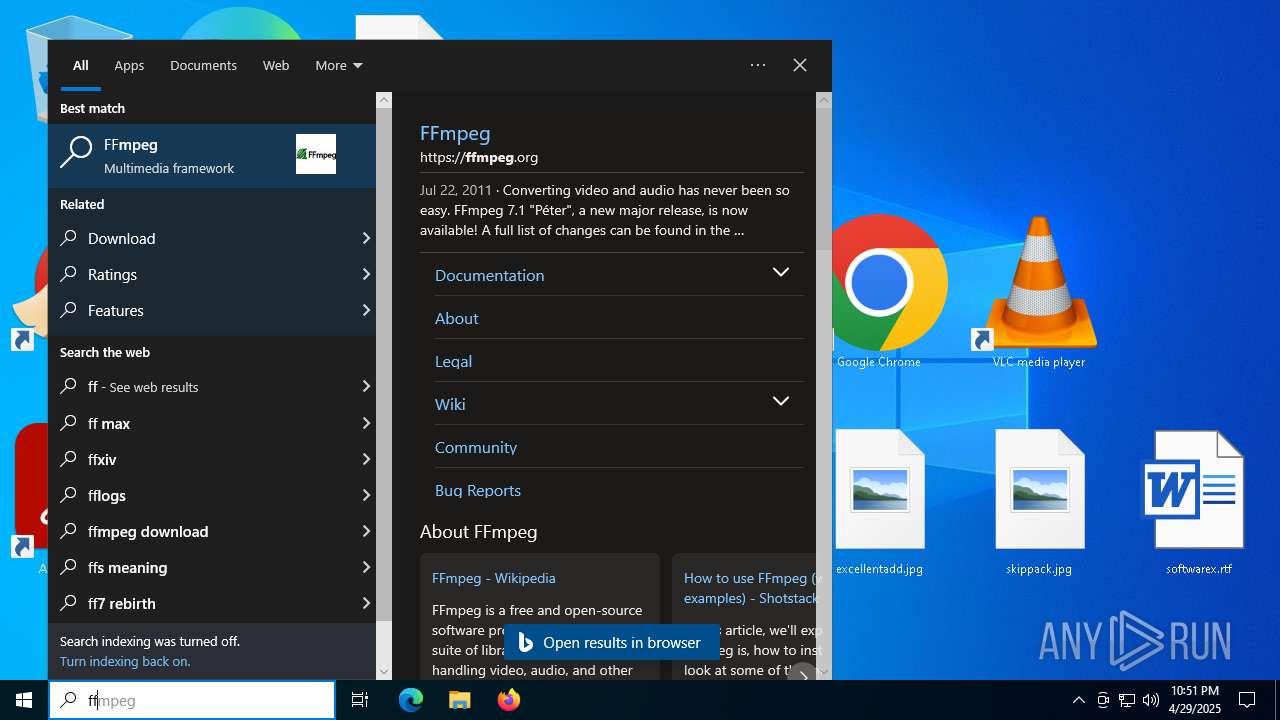The image size is (1280, 720).
Task: Launch Firefox from taskbar
Action: click(x=509, y=700)
